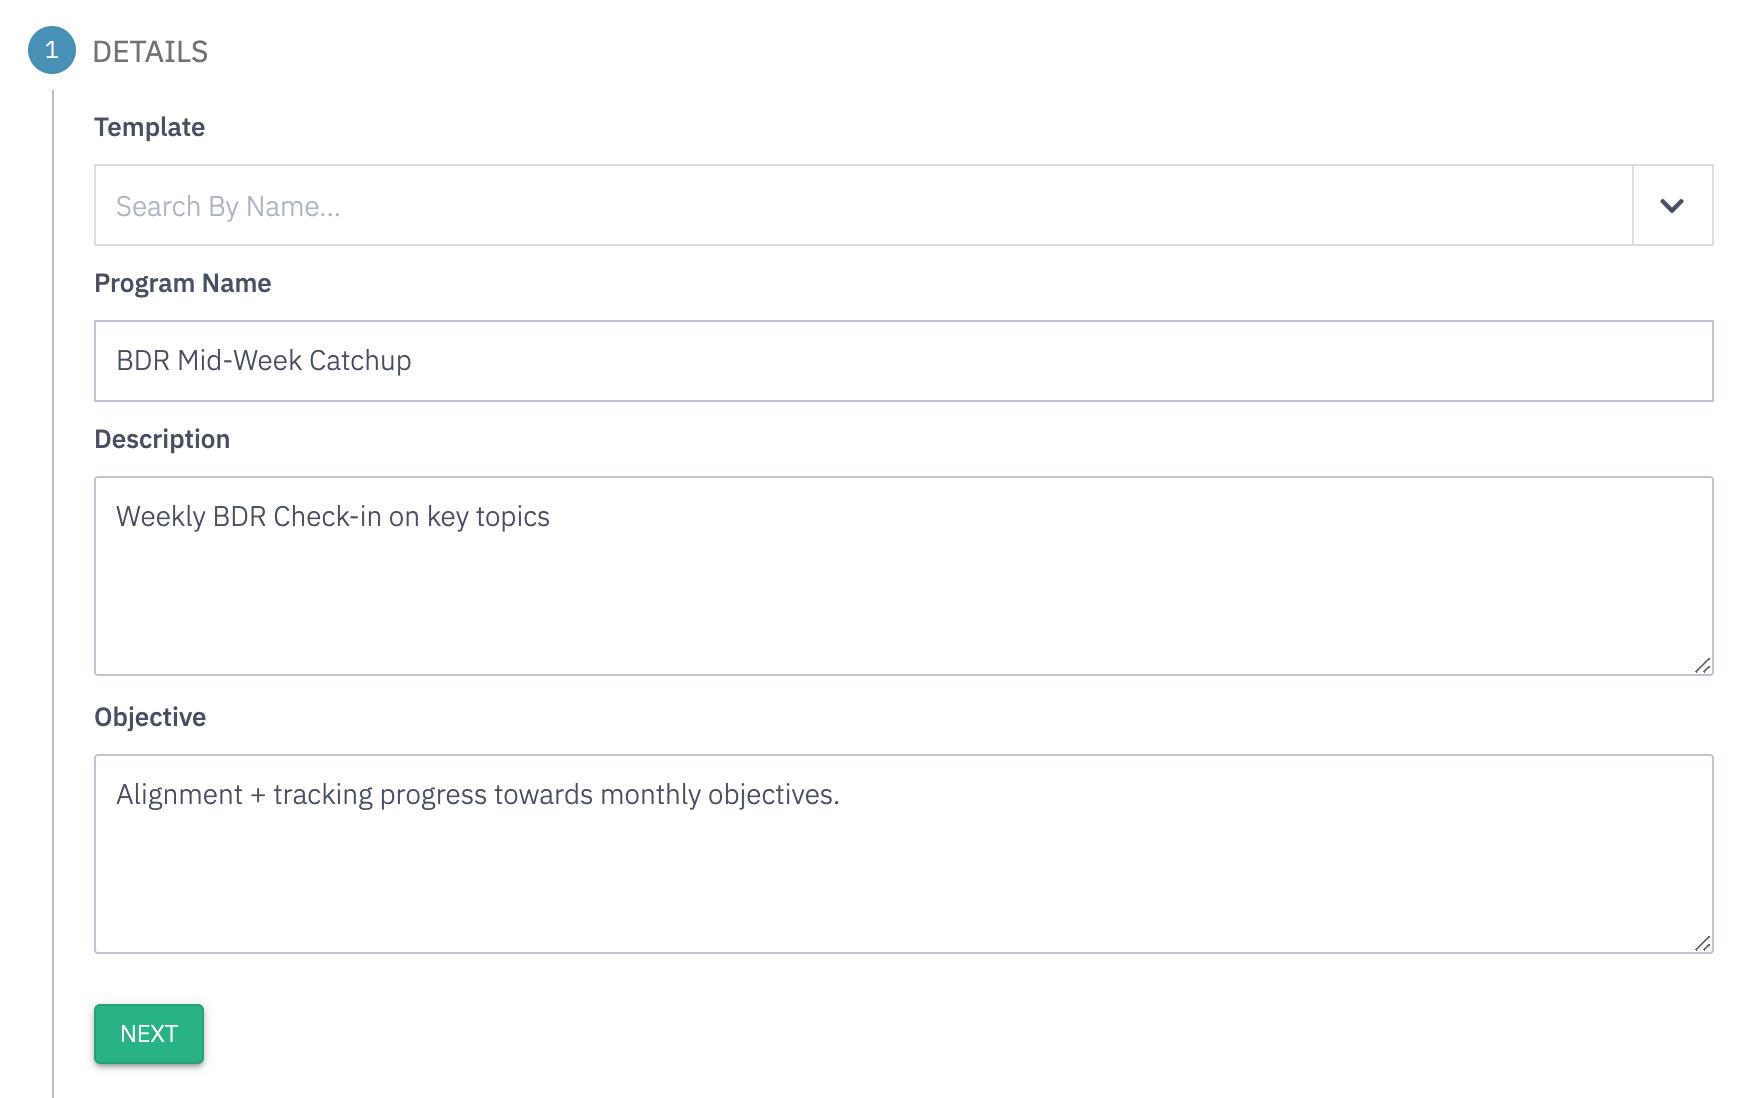Click the Description box resize handle

(x=1703, y=665)
